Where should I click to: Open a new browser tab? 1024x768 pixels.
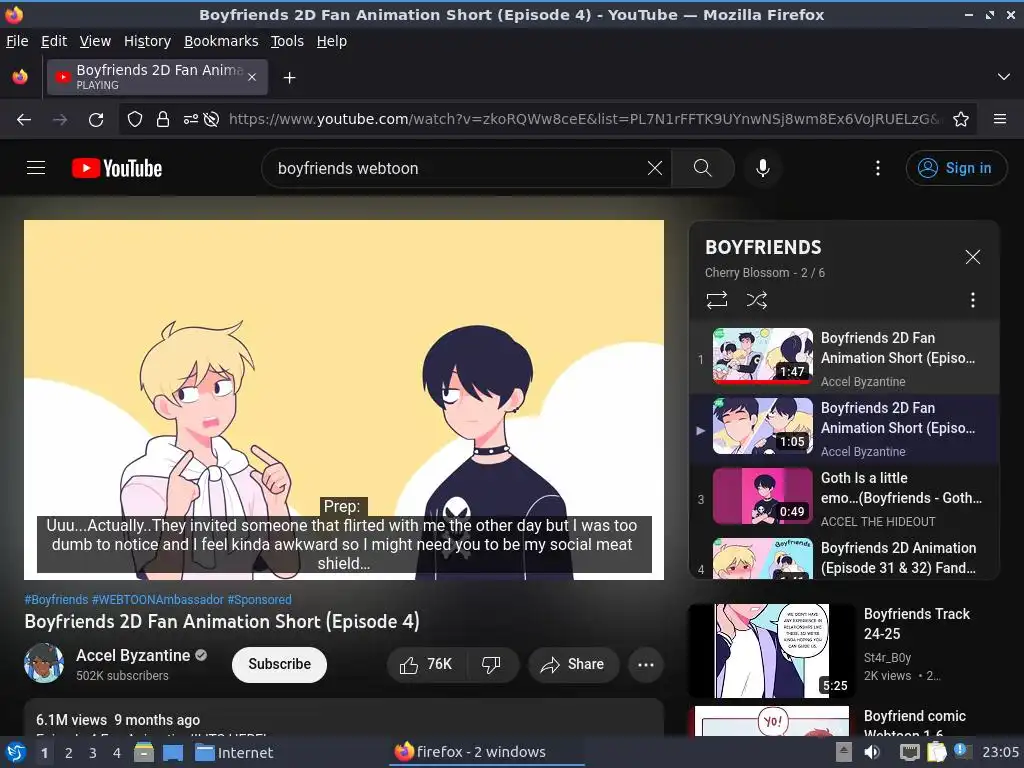[289, 78]
